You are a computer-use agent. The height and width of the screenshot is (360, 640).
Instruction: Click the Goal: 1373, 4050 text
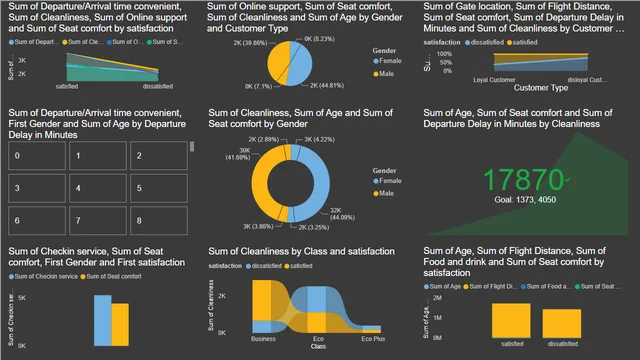(525, 200)
